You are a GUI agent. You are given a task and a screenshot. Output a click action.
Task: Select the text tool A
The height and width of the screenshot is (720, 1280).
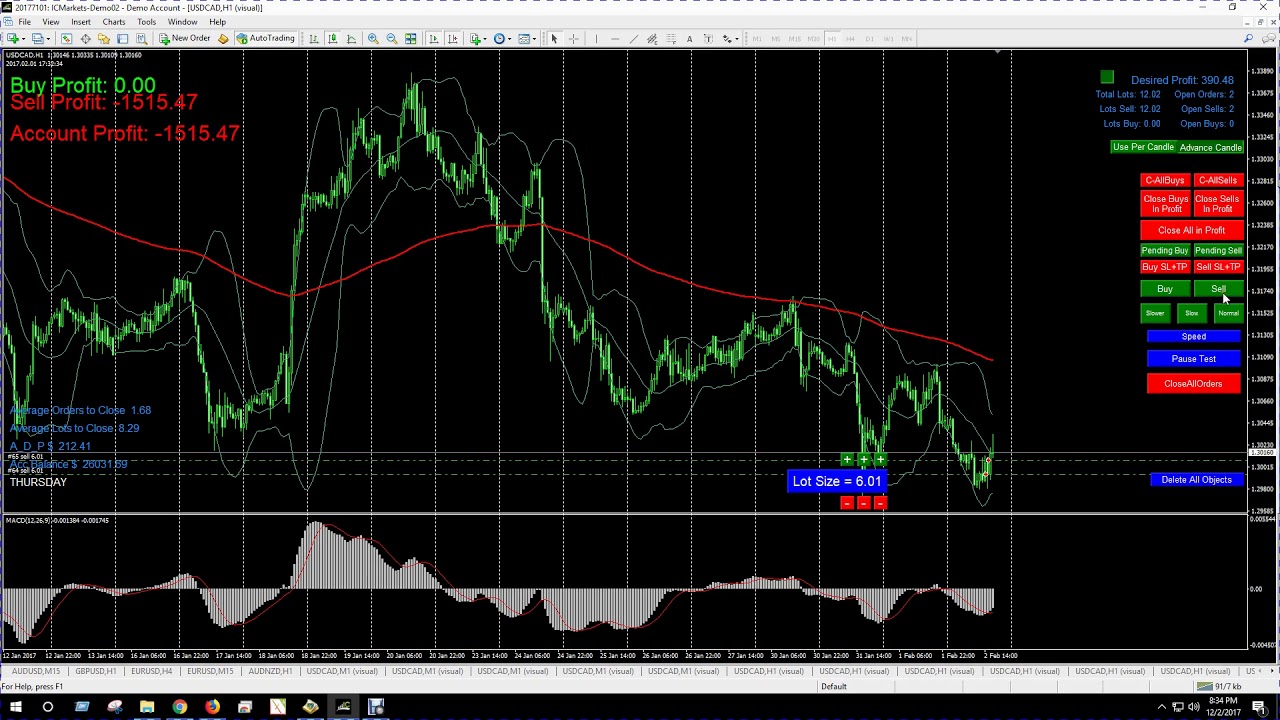[x=689, y=38]
